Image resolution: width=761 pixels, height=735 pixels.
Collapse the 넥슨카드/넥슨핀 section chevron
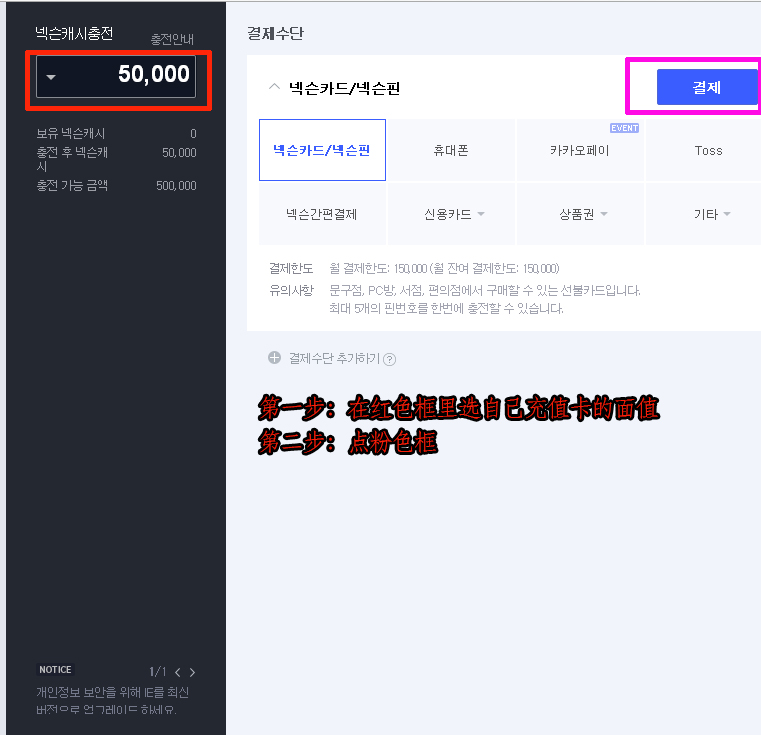274,87
